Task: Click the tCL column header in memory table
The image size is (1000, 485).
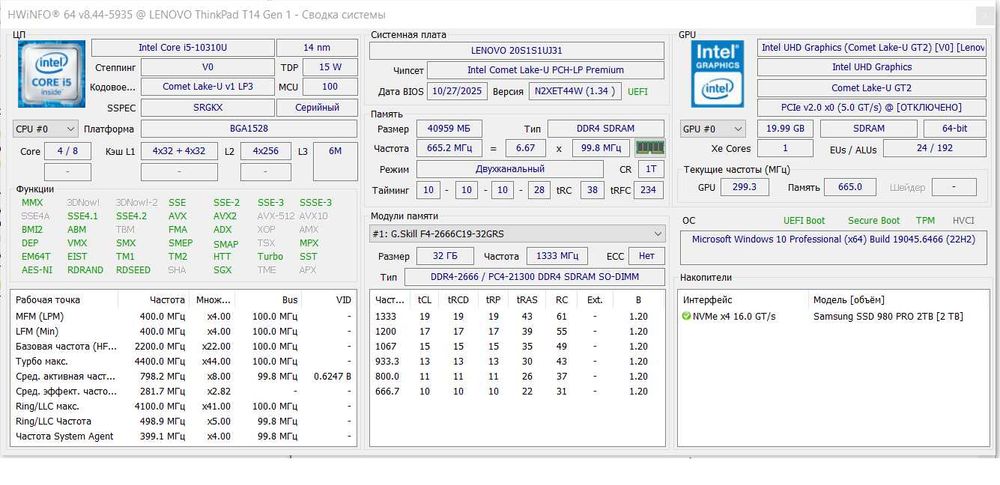Action: (x=424, y=300)
